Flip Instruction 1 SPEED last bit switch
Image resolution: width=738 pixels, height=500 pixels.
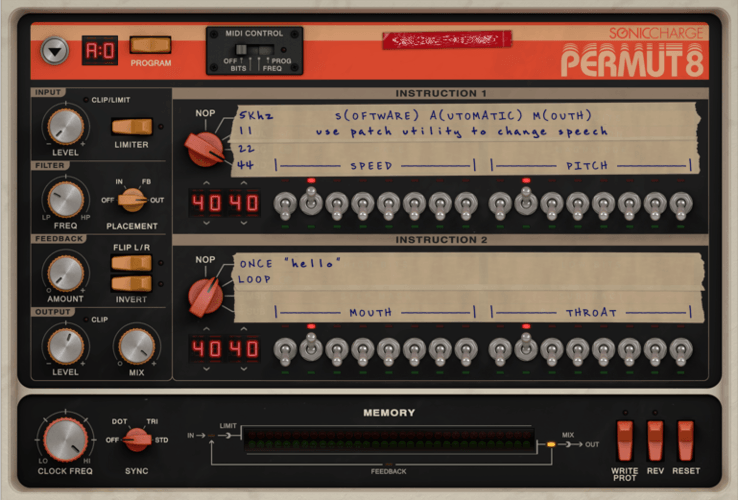[x=466, y=205]
